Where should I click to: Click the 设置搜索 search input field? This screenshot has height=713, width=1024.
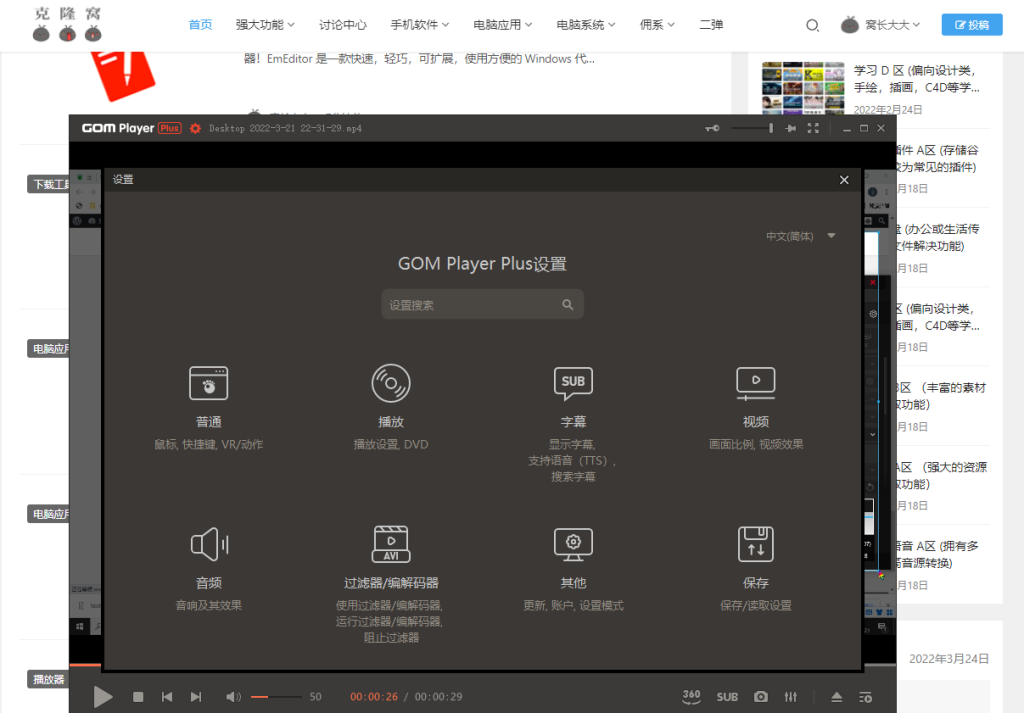pyautogui.click(x=482, y=304)
